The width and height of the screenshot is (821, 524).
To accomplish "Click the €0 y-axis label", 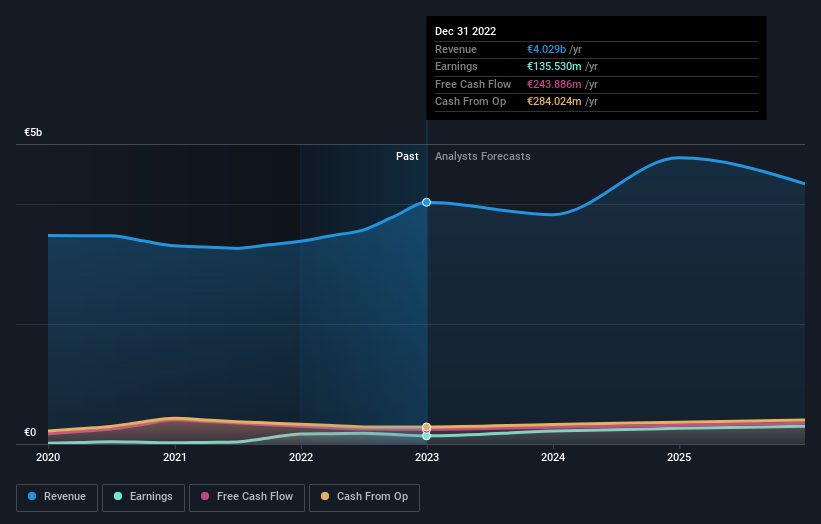I will point(30,432).
